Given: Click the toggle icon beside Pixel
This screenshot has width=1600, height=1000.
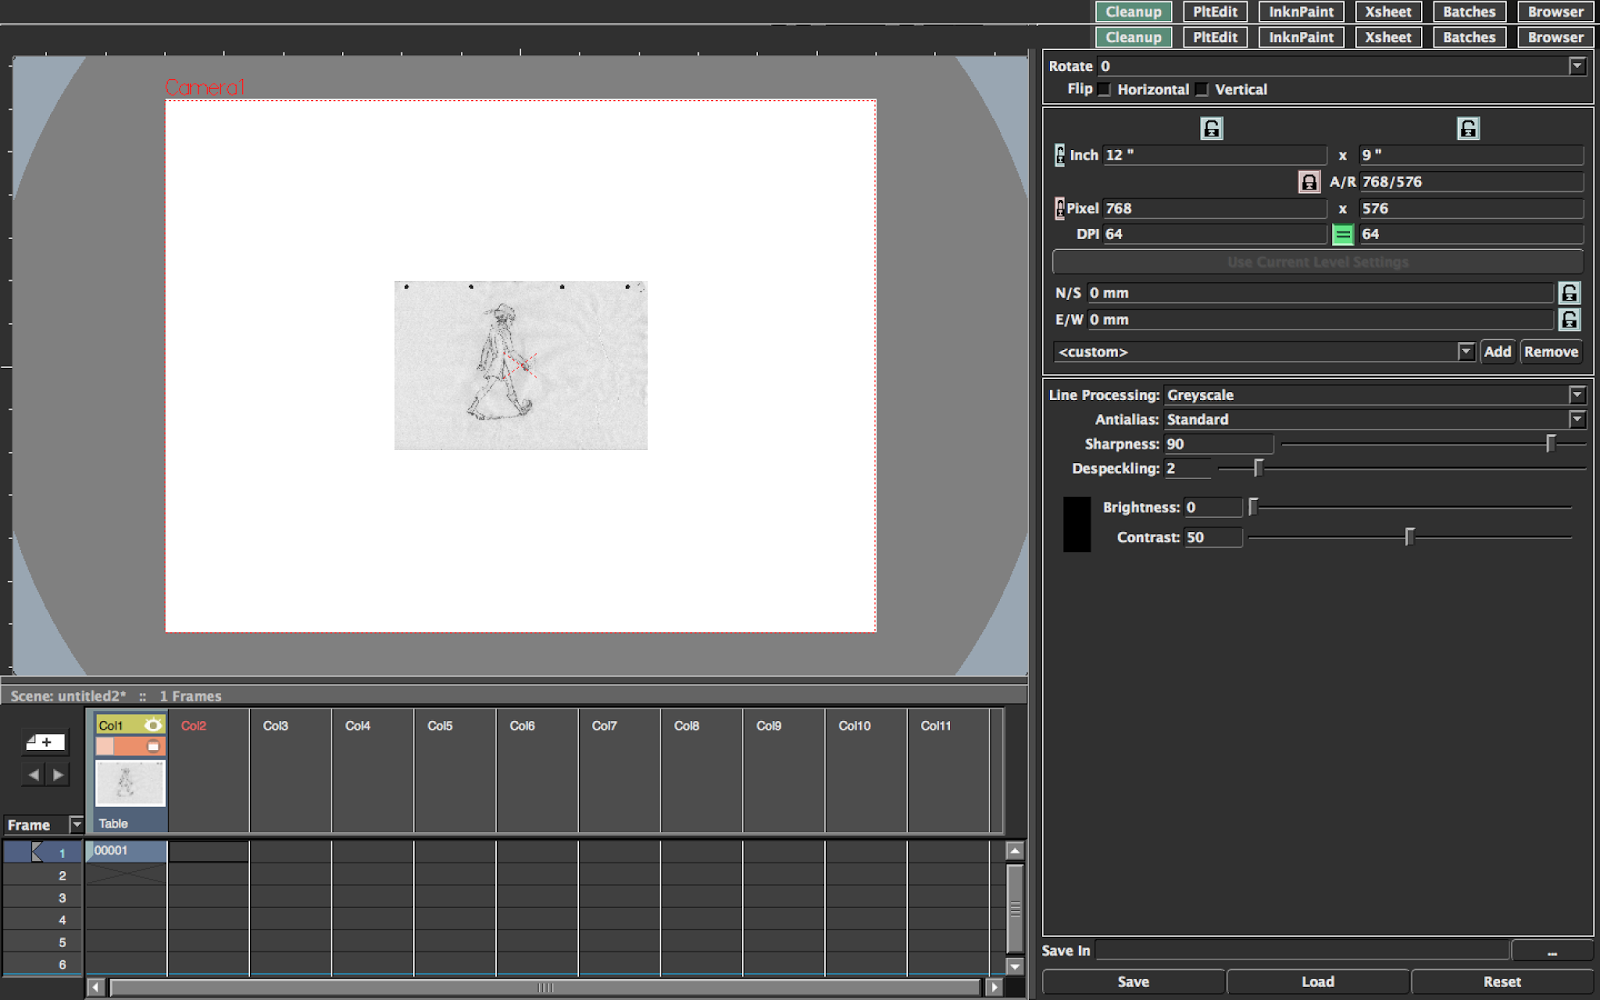Looking at the screenshot, I should click(x=1060, y=208).
